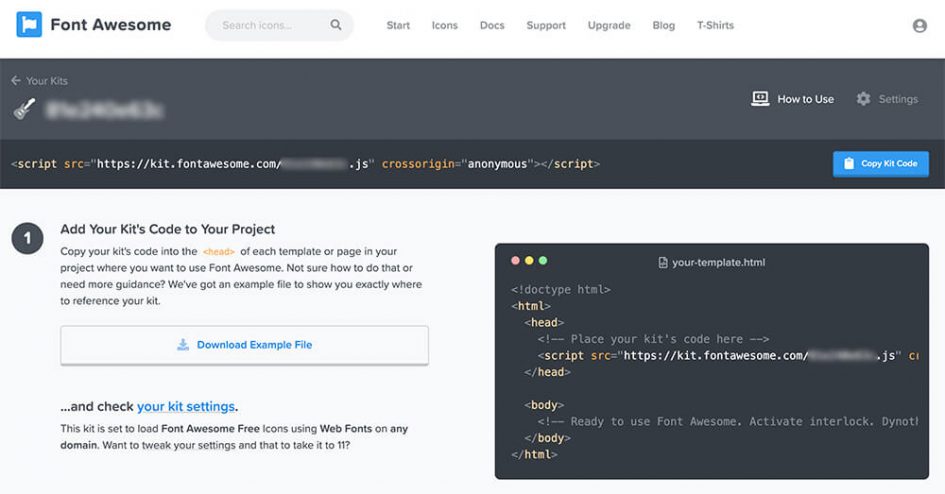
Task: Open the Start menu item
Action: pos(398,25)
